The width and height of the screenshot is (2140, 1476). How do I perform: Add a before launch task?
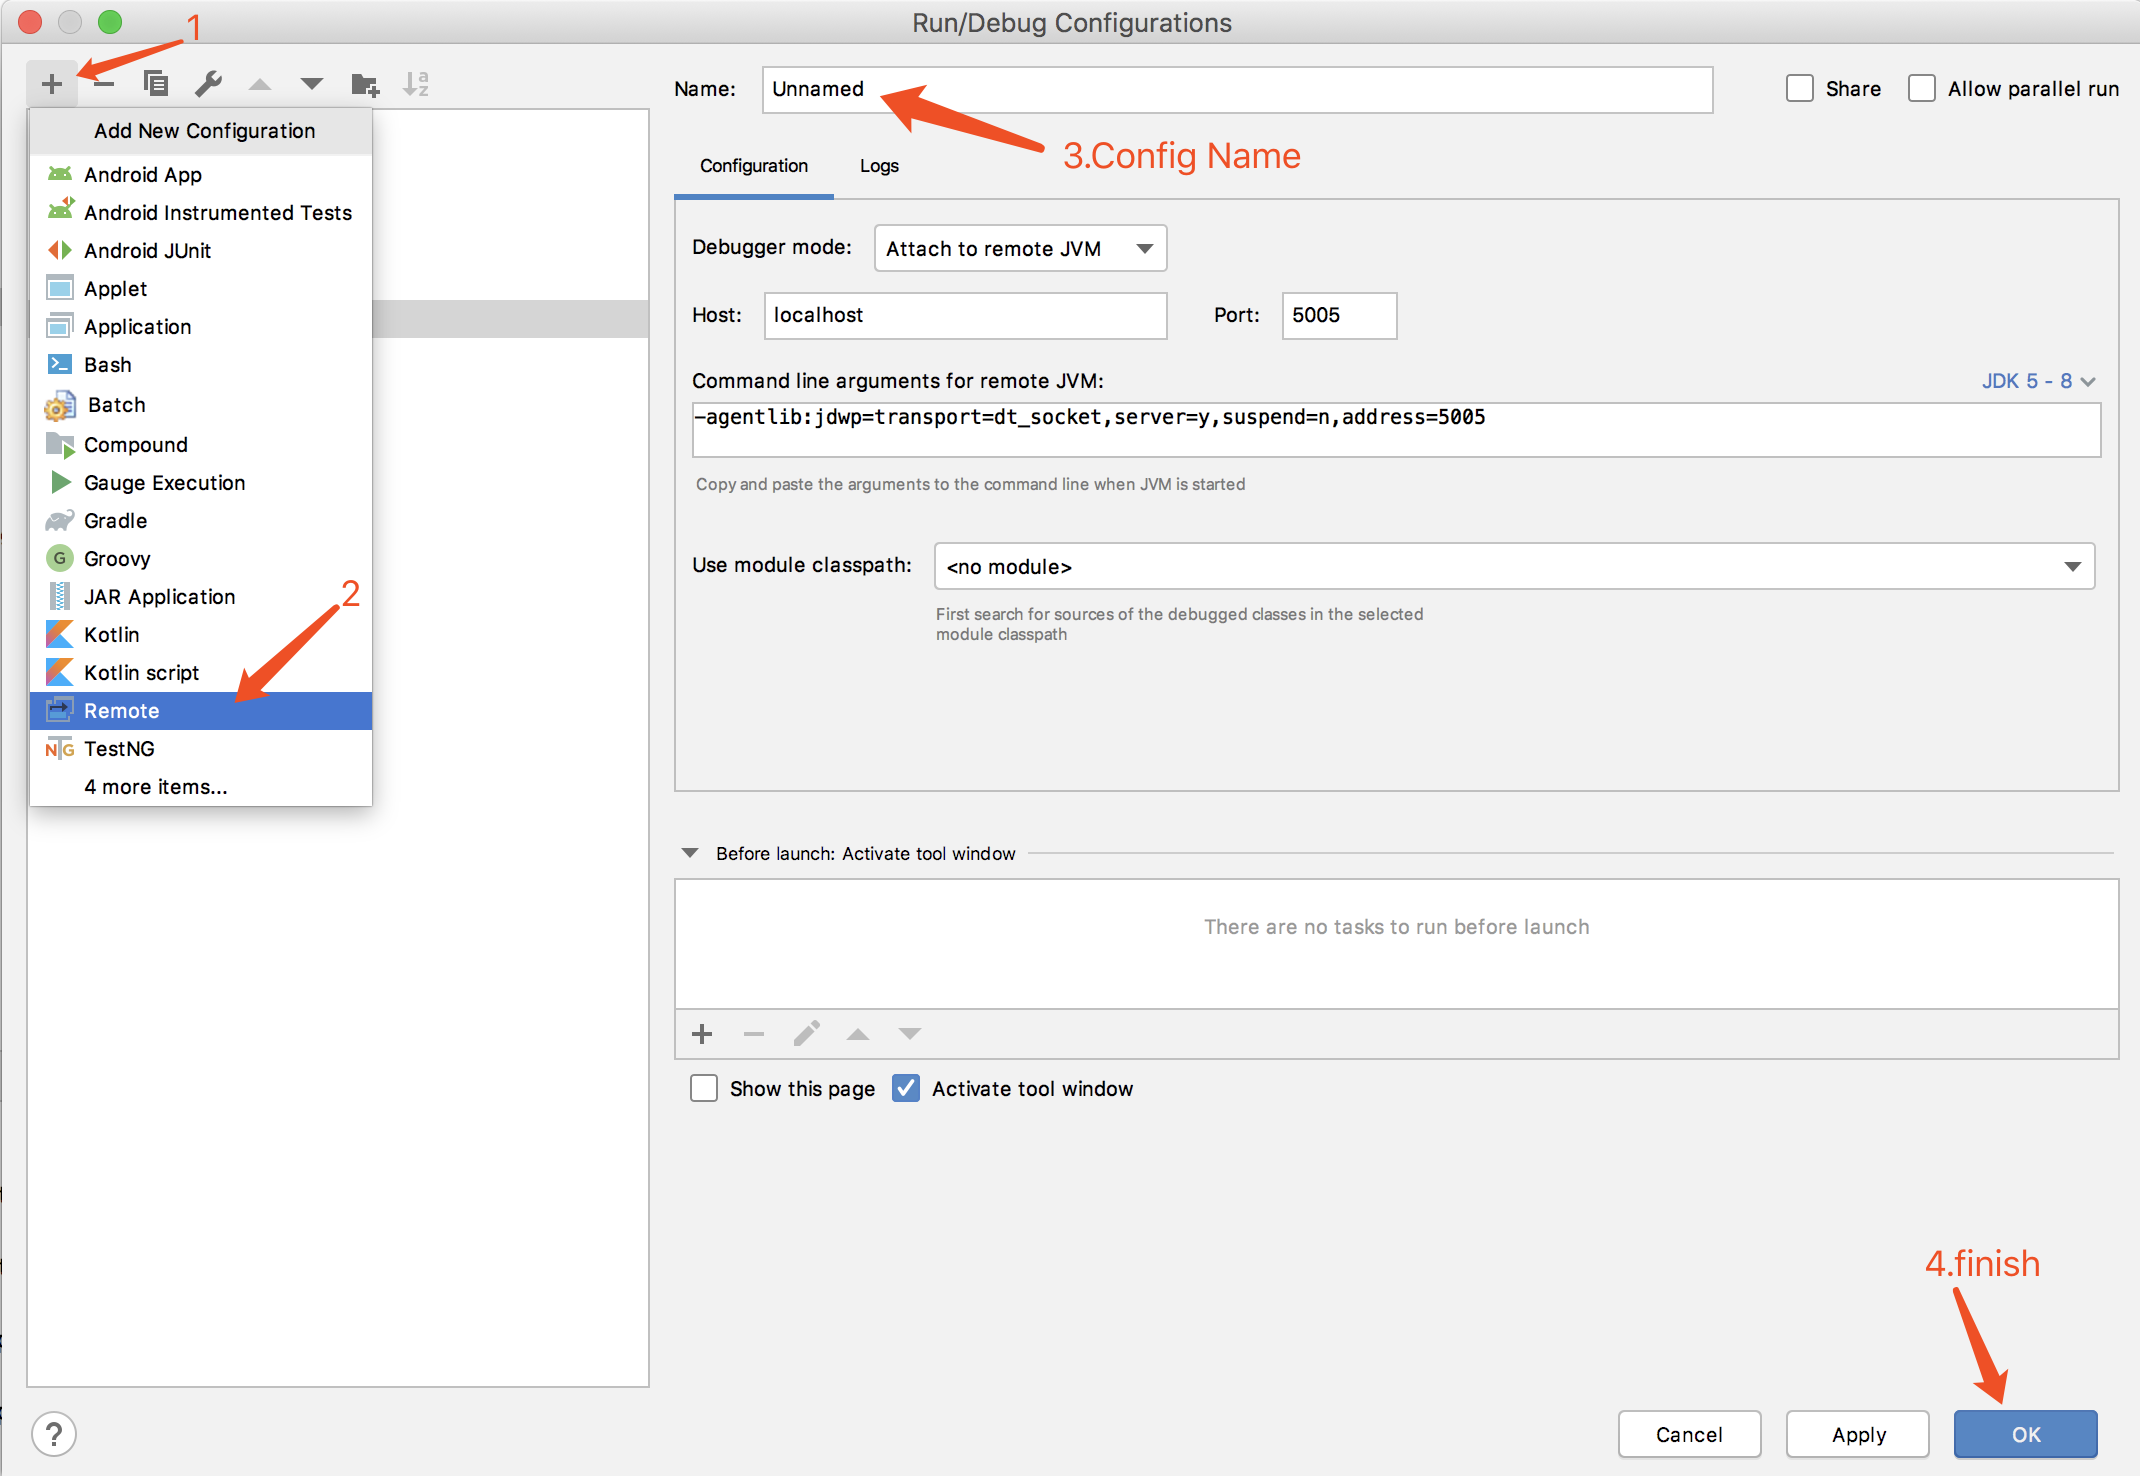[x=702, y=1034]
